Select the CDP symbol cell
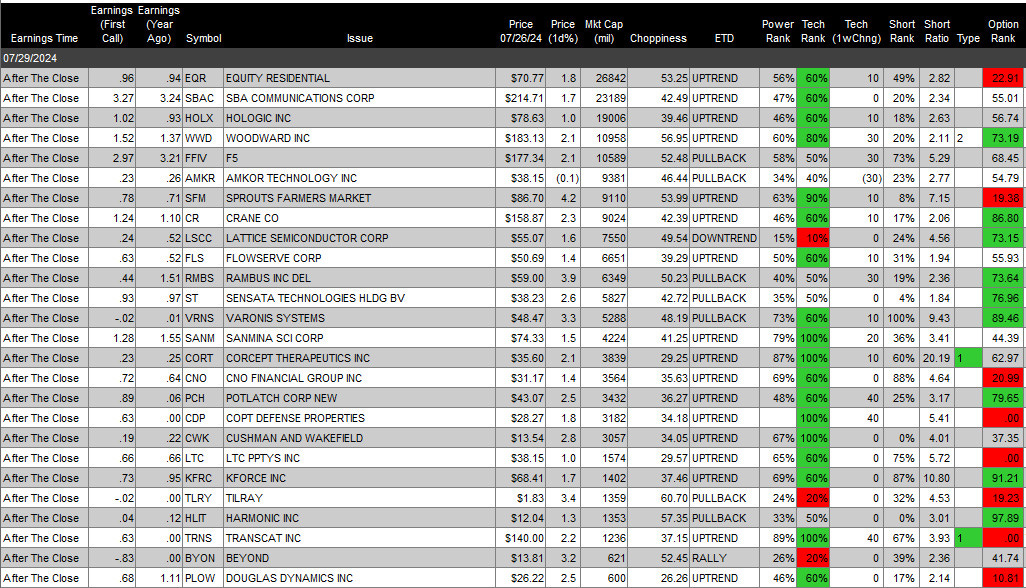This screenshot has height=588, width=1026. [203, 418]
